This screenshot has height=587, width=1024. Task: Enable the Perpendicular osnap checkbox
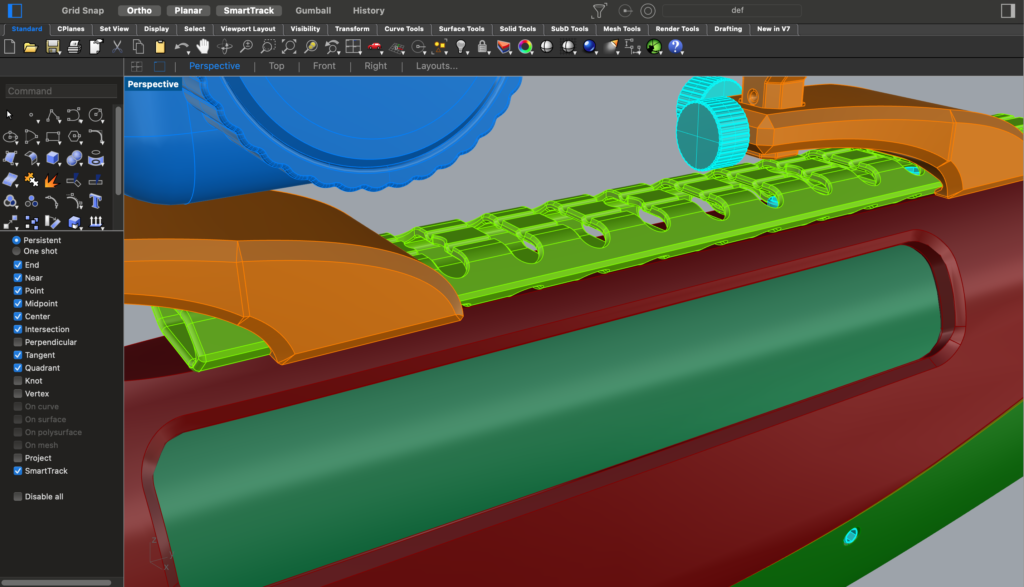(18, 342)
